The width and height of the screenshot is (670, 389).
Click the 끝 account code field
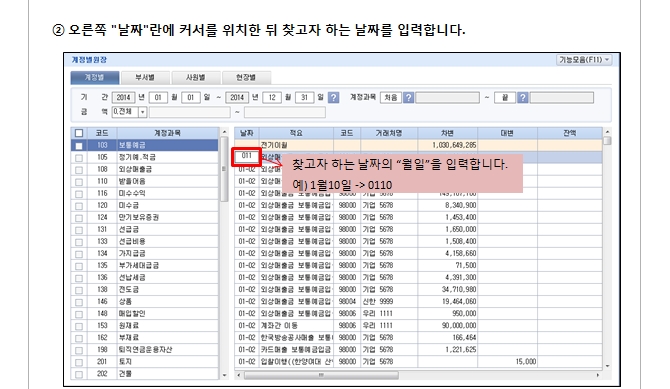(505, 97)
